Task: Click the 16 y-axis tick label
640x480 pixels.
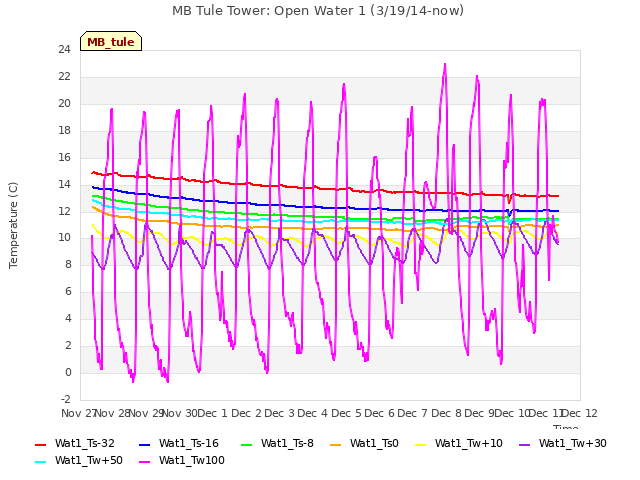Action: [x=64, y=157]
